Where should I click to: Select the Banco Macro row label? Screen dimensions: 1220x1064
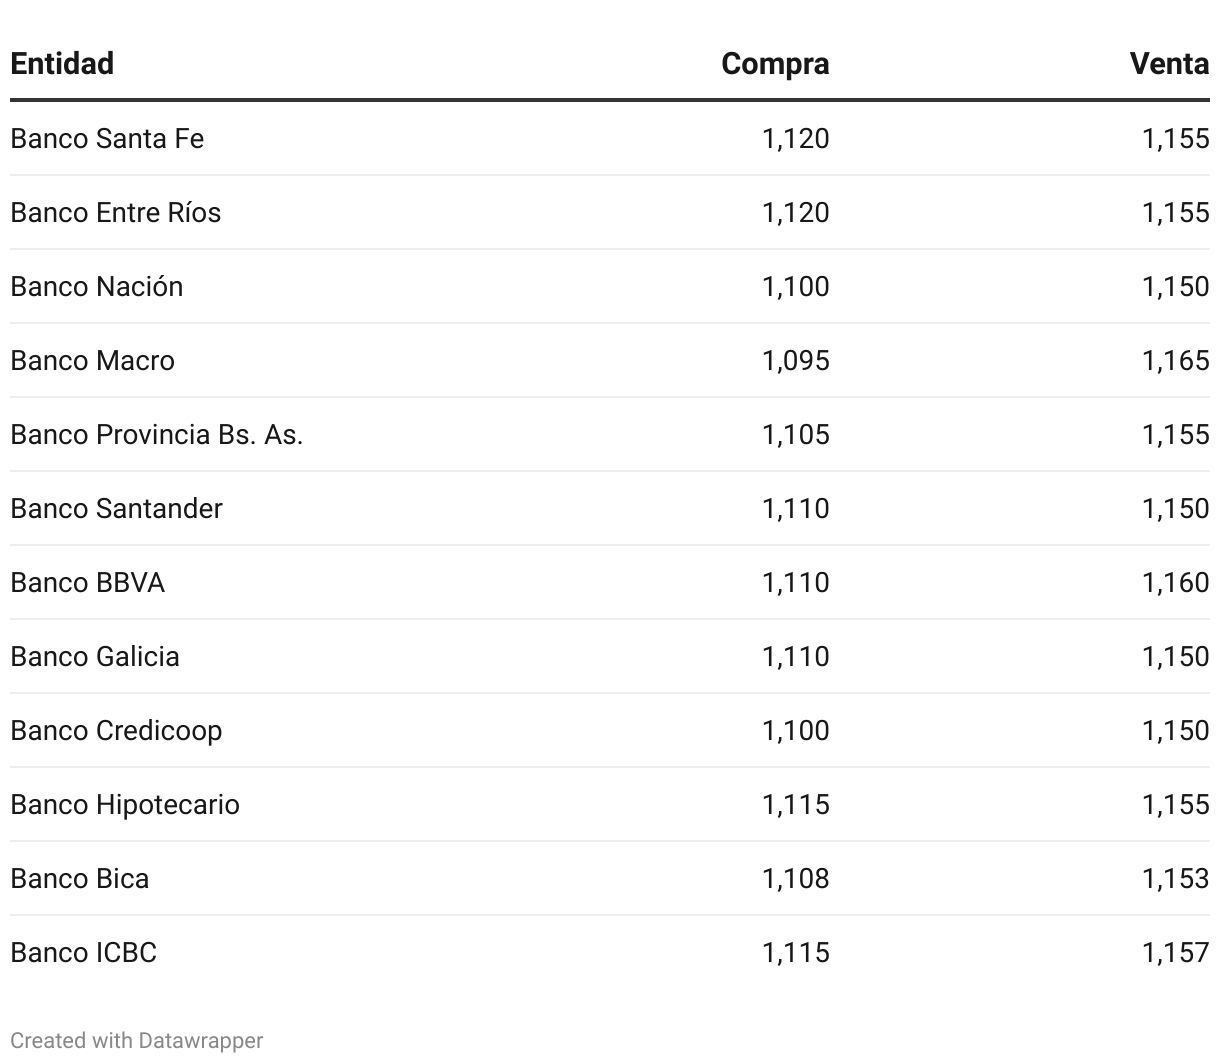tap(92, 360)
